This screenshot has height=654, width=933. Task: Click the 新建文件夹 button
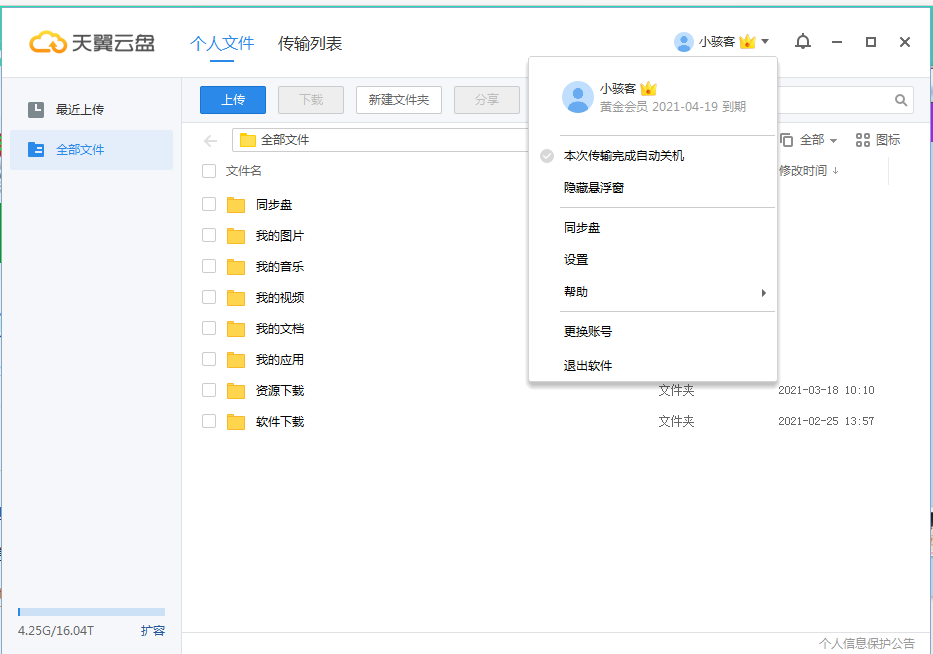coord(399,100)
